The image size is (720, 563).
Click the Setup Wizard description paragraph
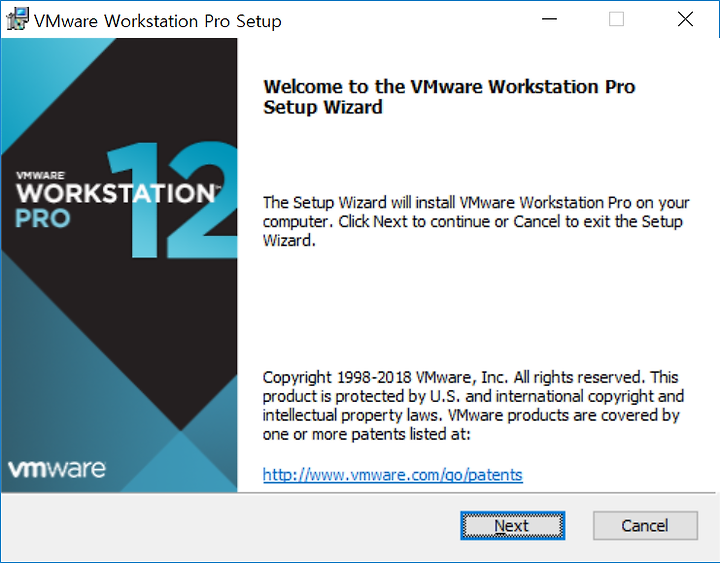click(x=476, y=221)
